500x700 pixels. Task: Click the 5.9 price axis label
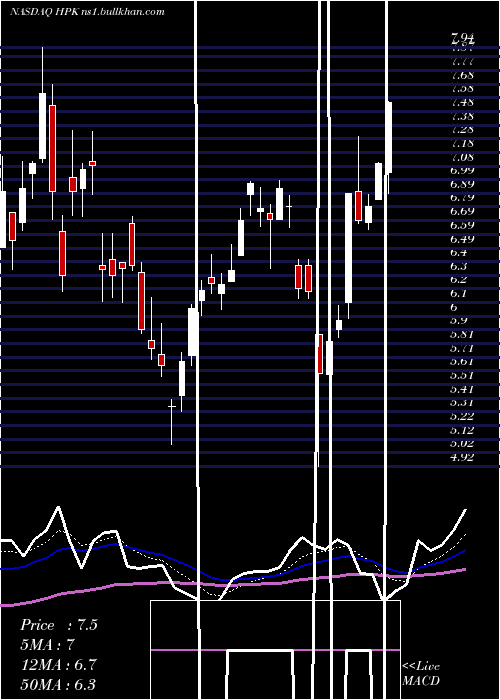pos(460,321)
